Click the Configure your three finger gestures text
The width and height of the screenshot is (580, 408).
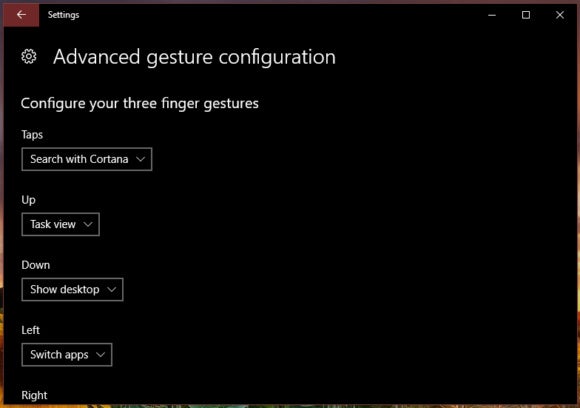point(139,104)
